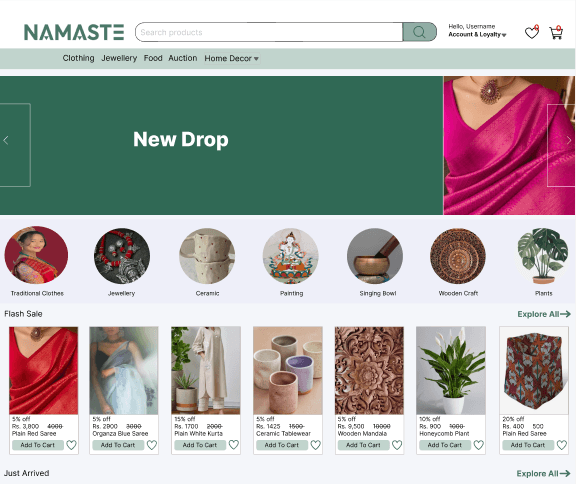Select the Singing Bowl category circle
This screenshot has width=576, height=484.
pyautogui.click(x=375, y=256)
